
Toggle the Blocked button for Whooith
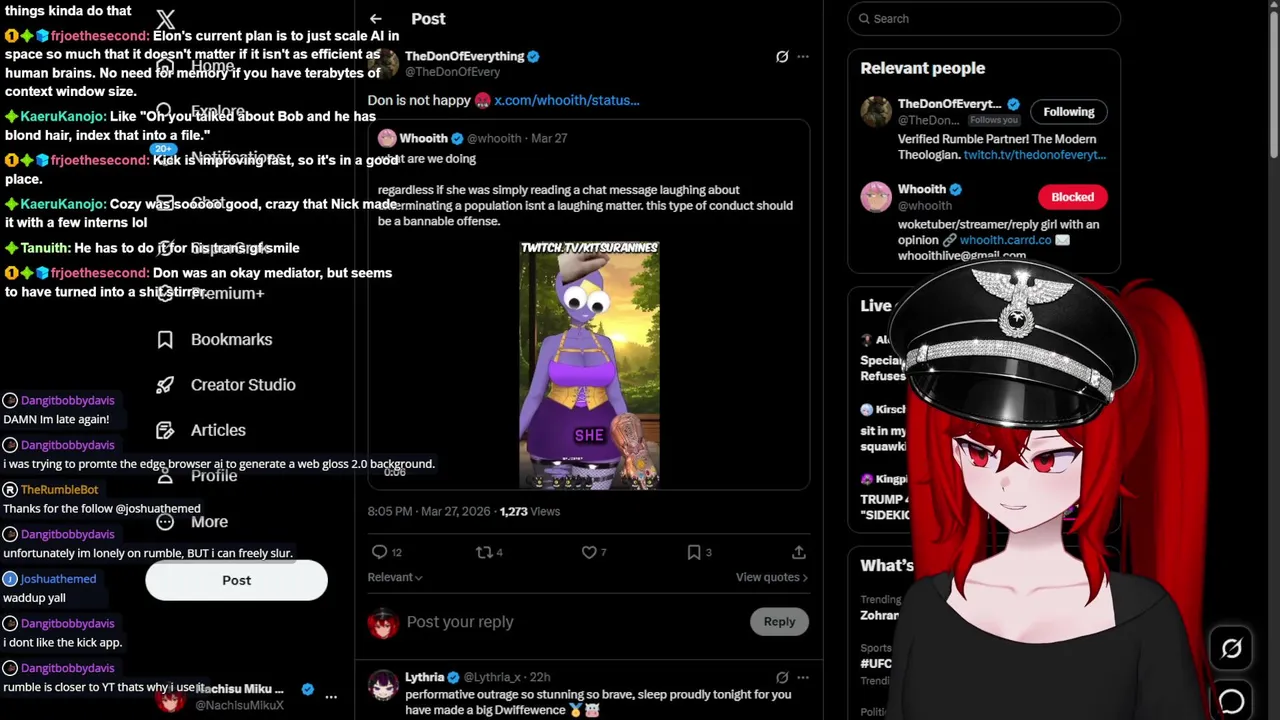(x=1072, y=197)
